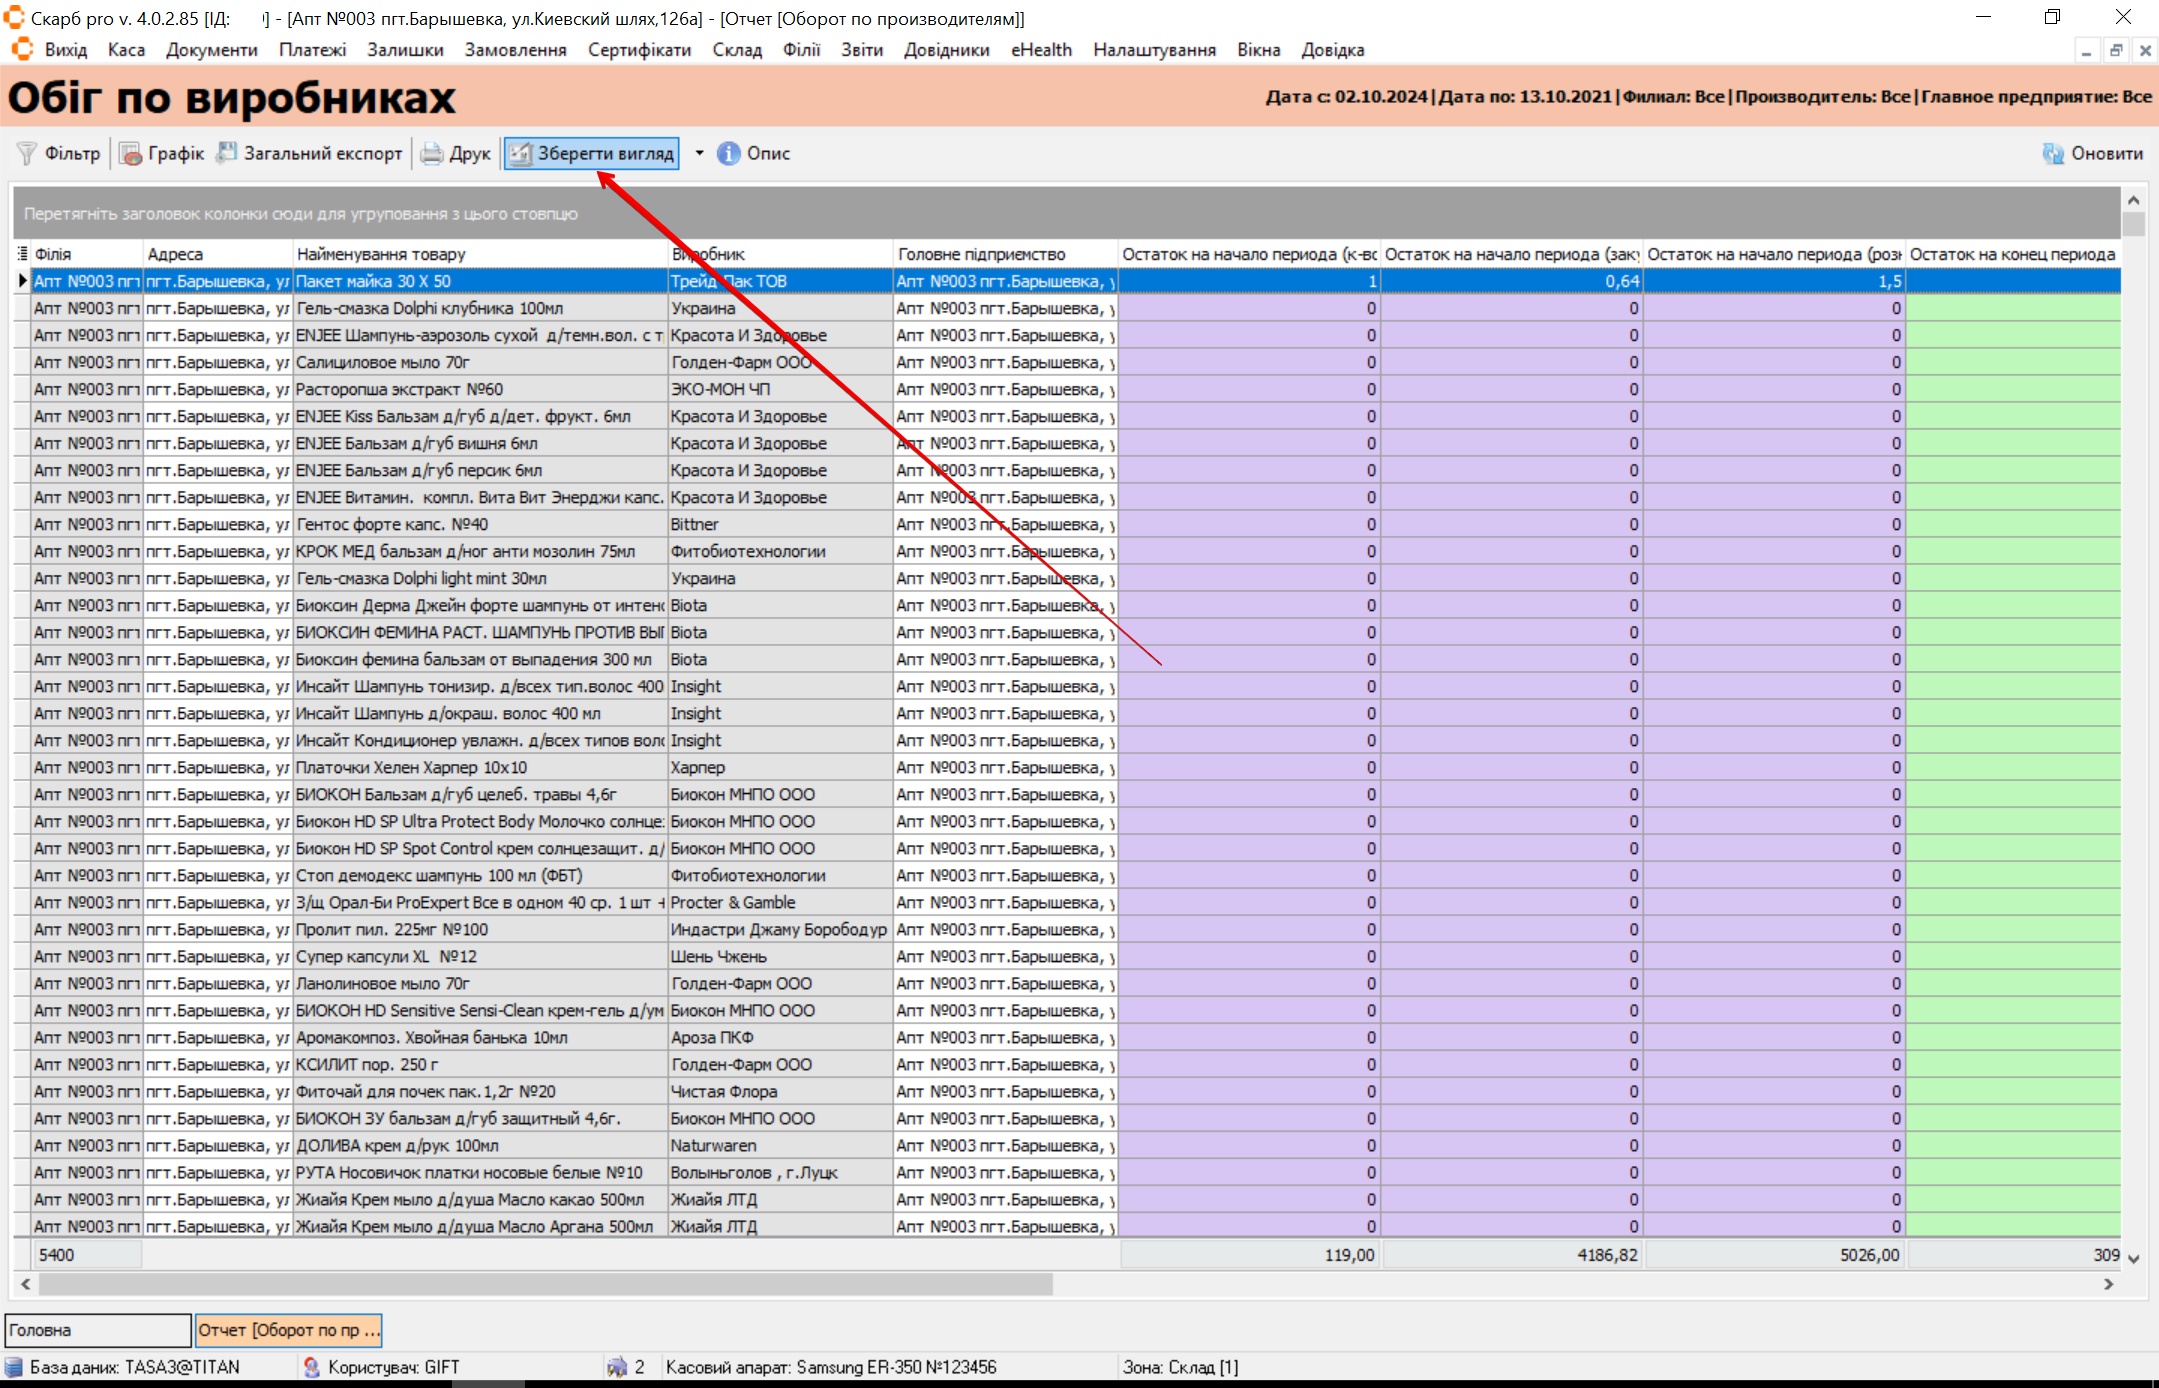Click the Друк printer icon

[x=432, y=153]
